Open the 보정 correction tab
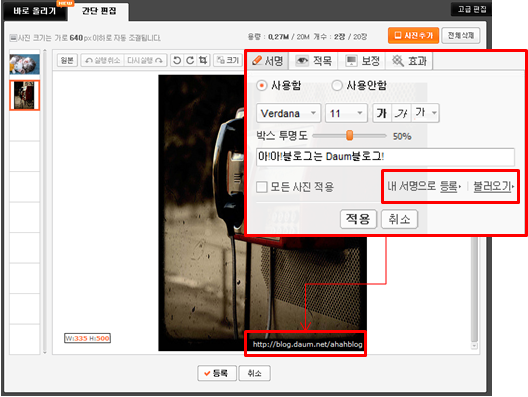This screenshot has width=528, height=397. pyautogui.click(x=362, y=61)
